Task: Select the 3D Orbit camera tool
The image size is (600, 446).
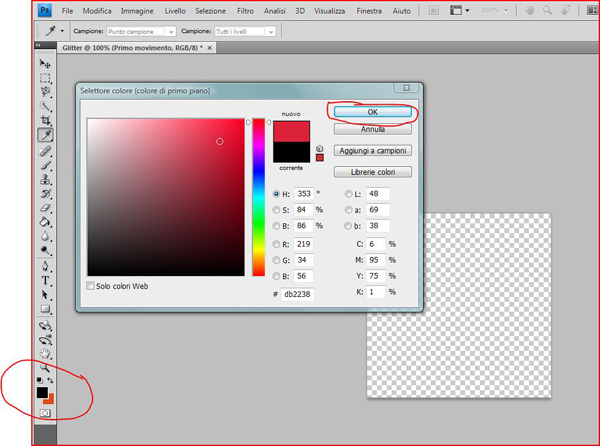Action: [45, 340]
